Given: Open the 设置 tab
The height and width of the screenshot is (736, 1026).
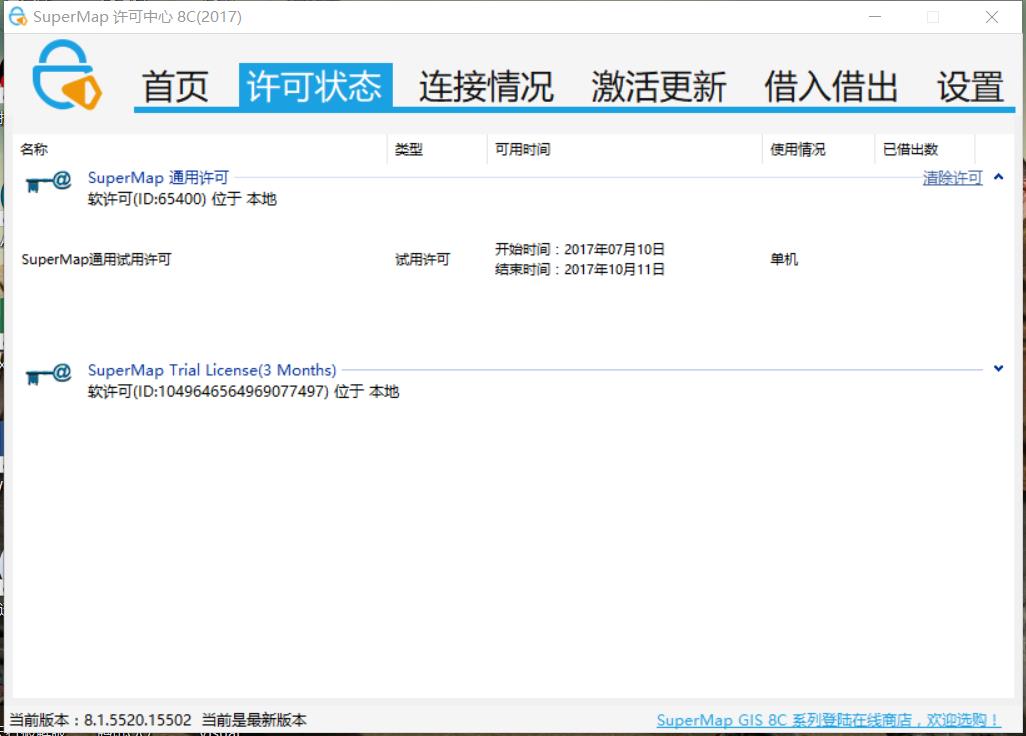Looking at the screenshot, I should [x=970, y=86].
